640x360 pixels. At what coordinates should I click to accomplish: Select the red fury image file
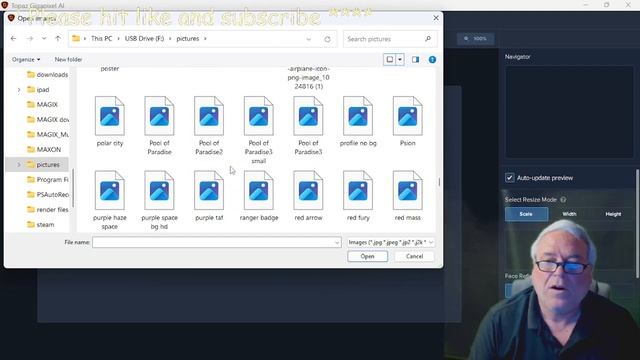tap(358, 196)
